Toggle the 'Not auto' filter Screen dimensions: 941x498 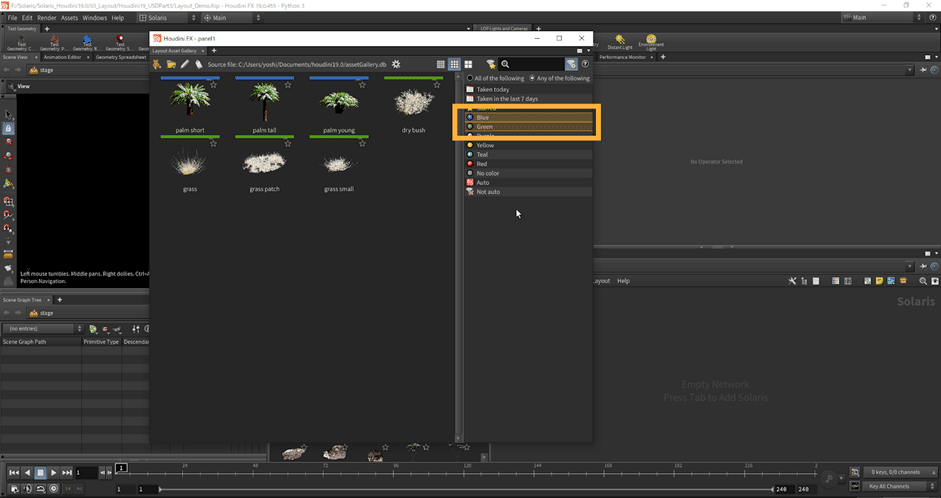point(528,191)
